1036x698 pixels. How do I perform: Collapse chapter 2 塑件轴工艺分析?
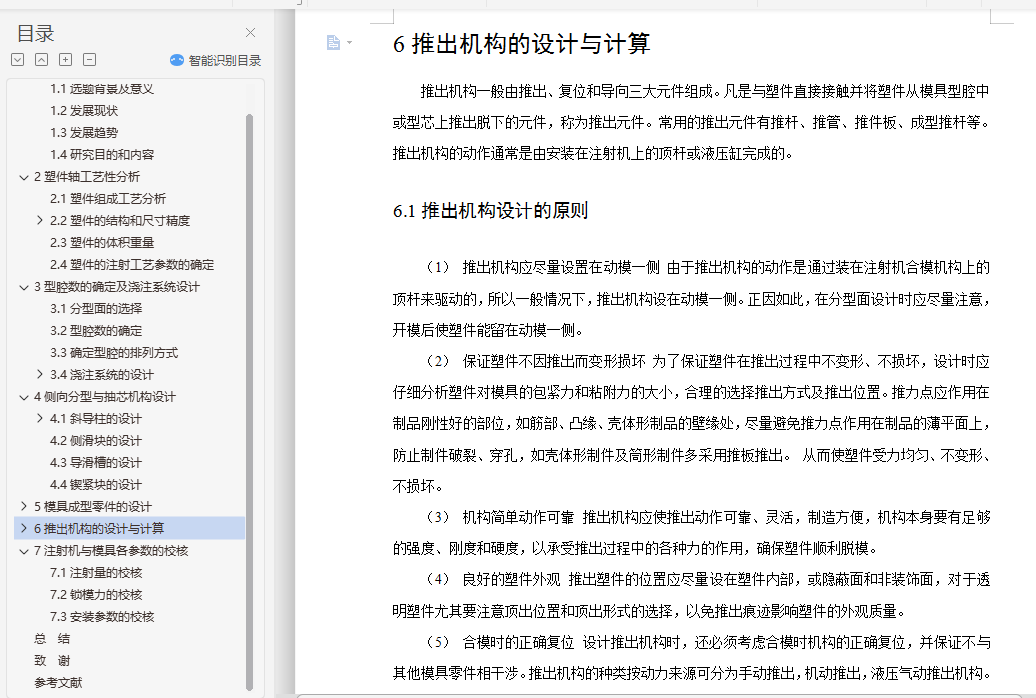[24, 177]
